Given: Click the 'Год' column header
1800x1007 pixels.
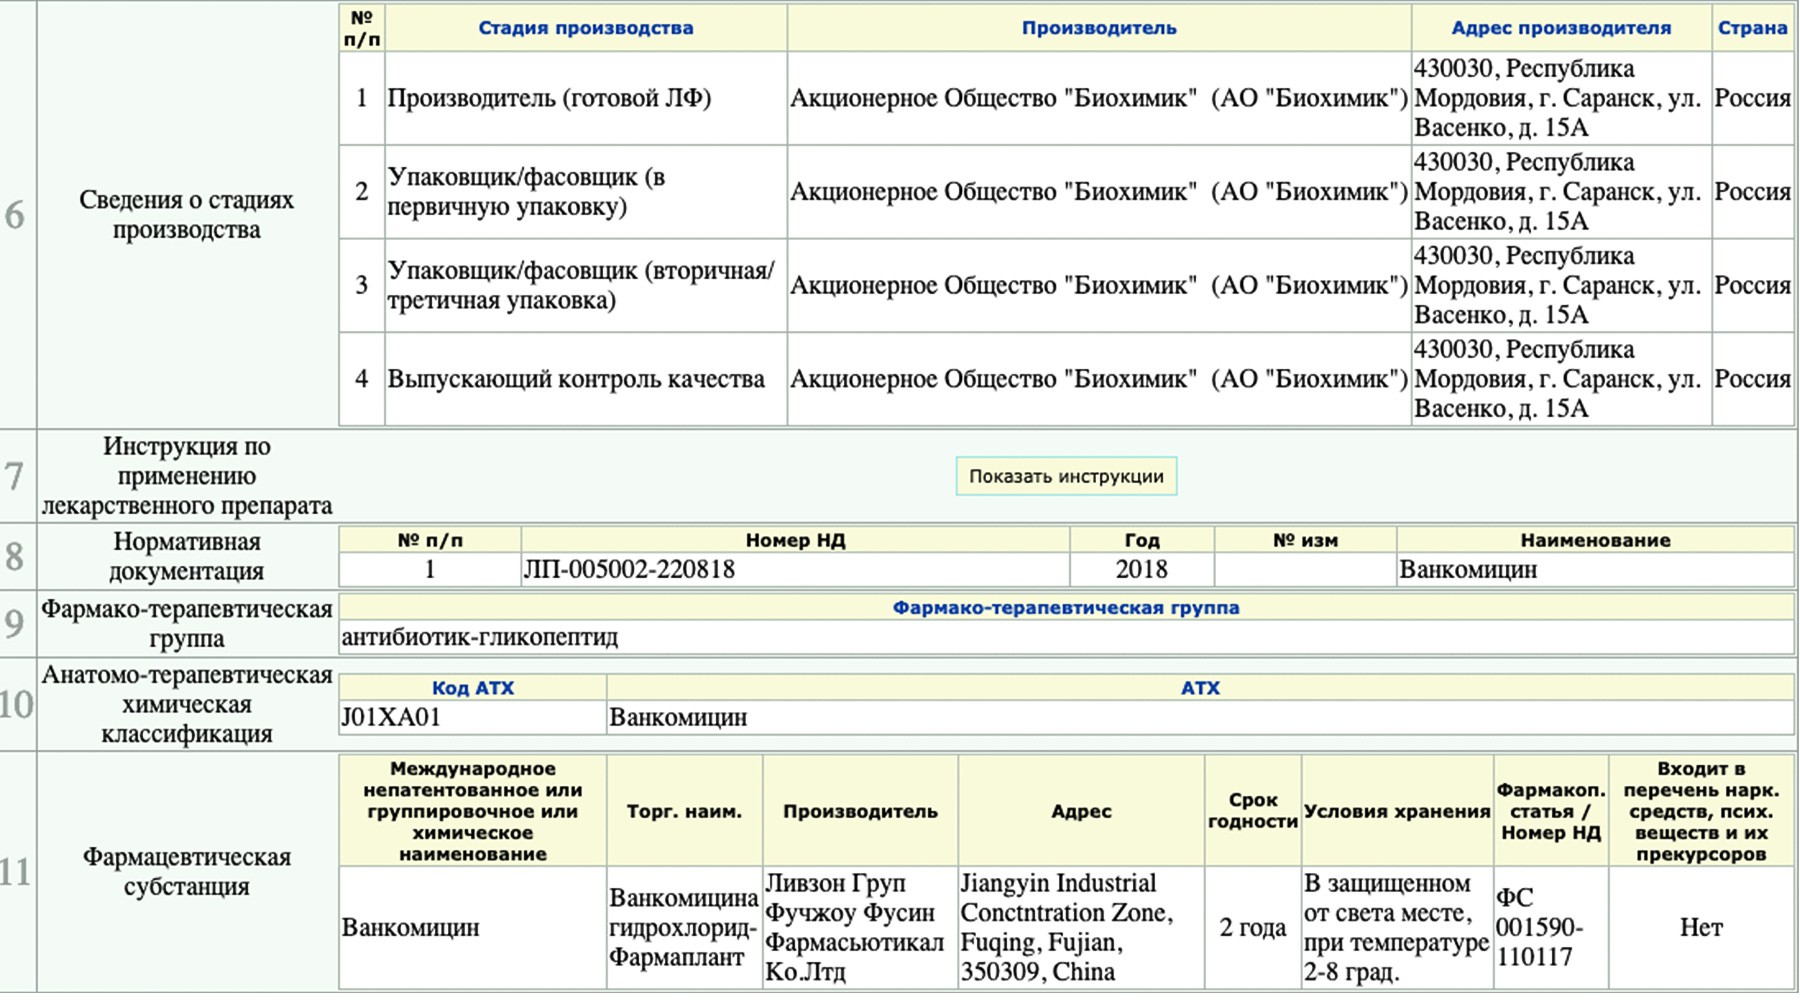Looking at the screenshot, I should 1141,540.
